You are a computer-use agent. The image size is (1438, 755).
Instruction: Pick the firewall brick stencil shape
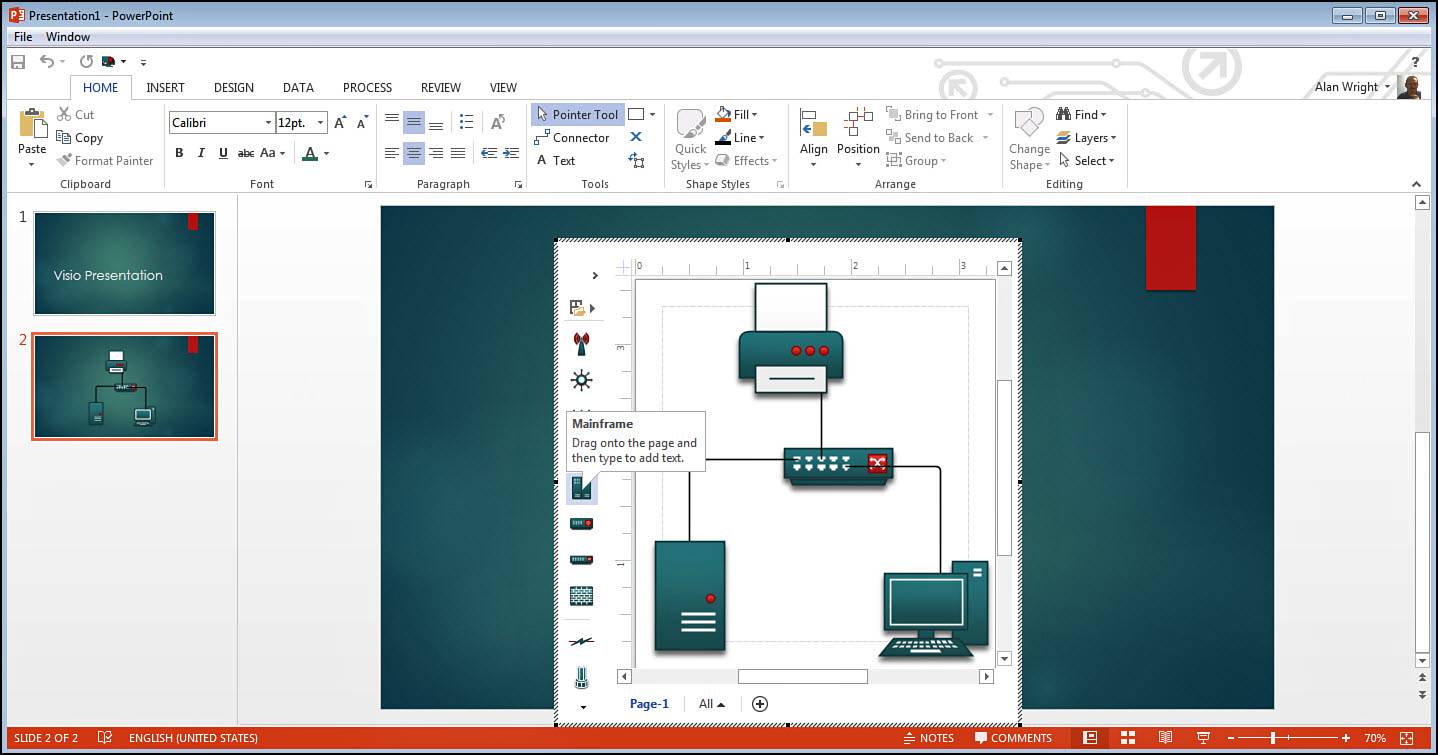[581, 596]
